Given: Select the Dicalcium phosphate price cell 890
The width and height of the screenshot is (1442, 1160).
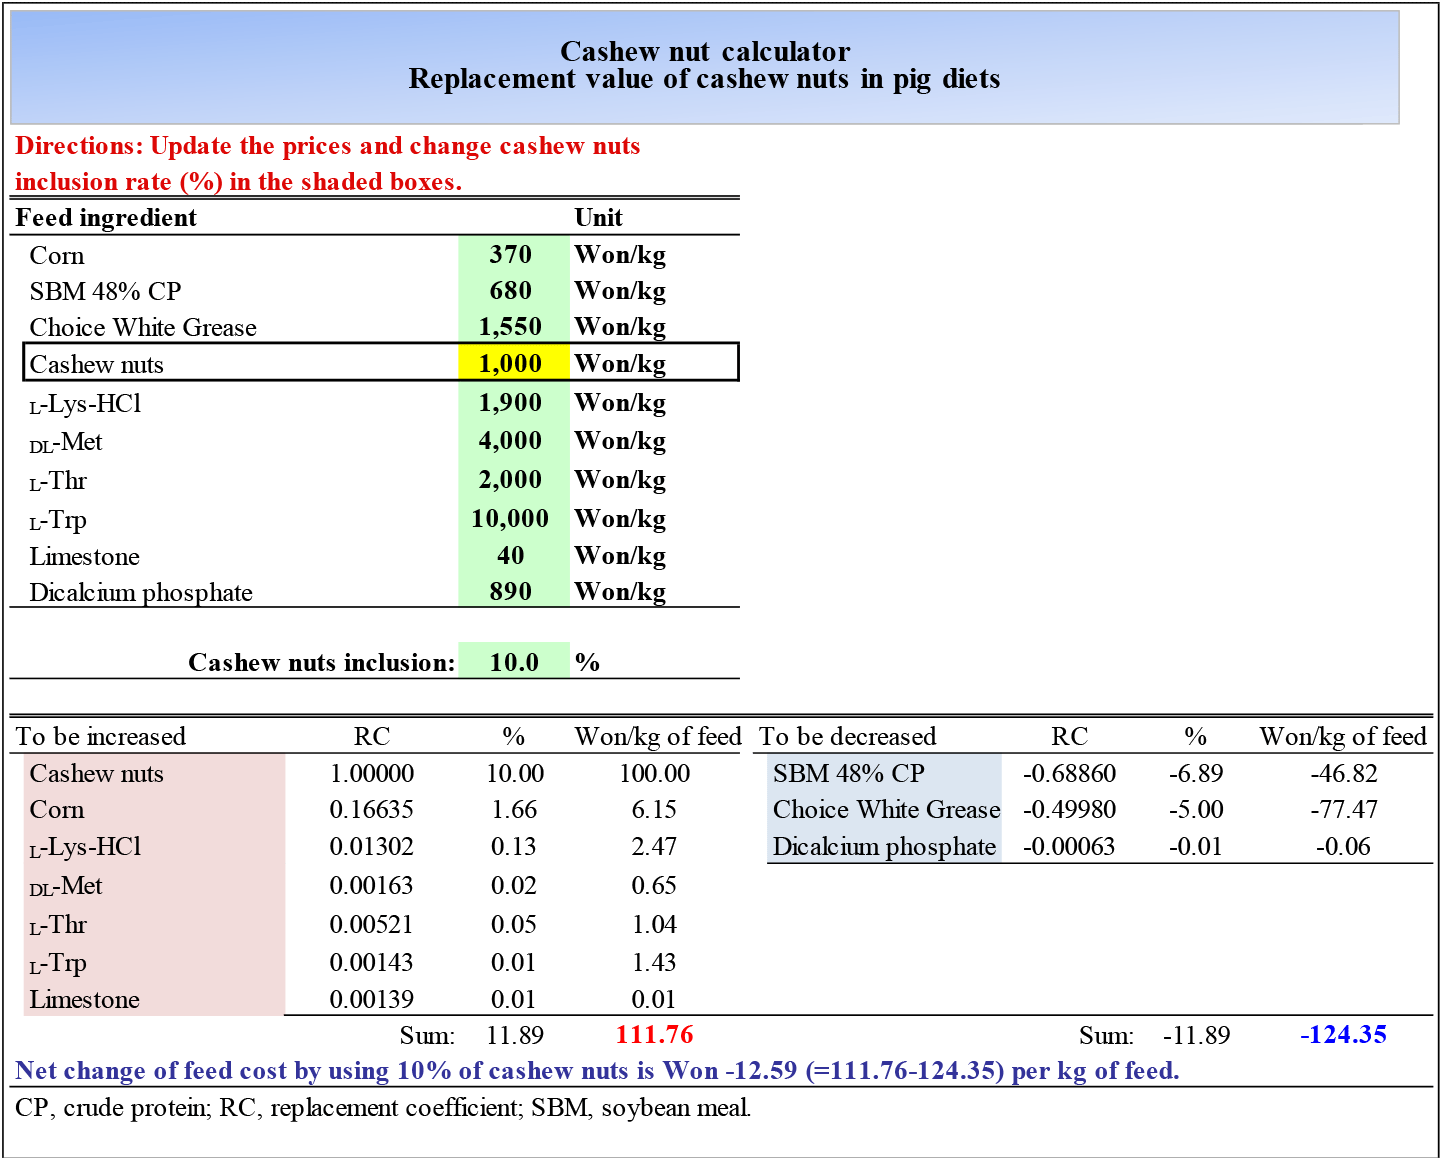Looking at the screenshot, I should point(512,592).
